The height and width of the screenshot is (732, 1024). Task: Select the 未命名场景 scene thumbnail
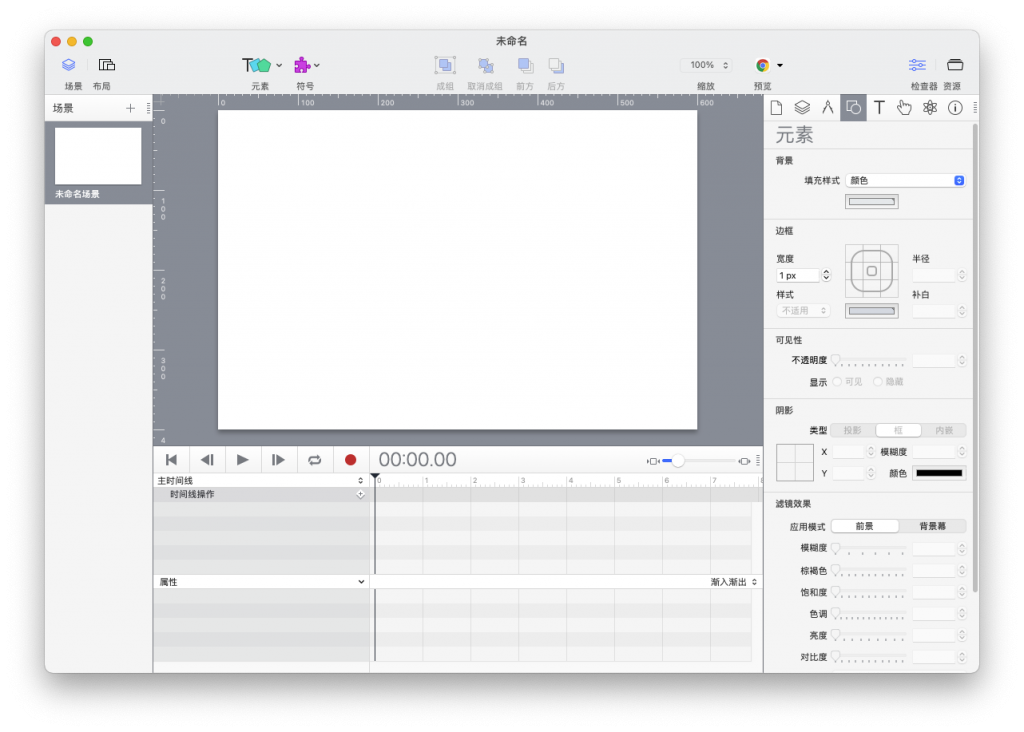98,155
